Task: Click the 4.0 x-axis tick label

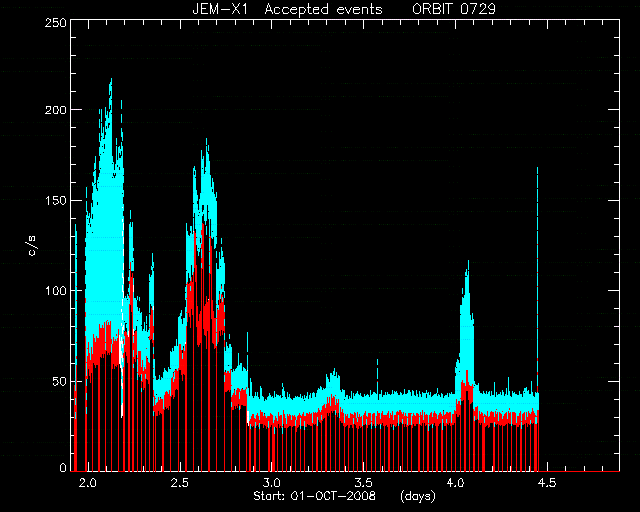Action: 455,483
